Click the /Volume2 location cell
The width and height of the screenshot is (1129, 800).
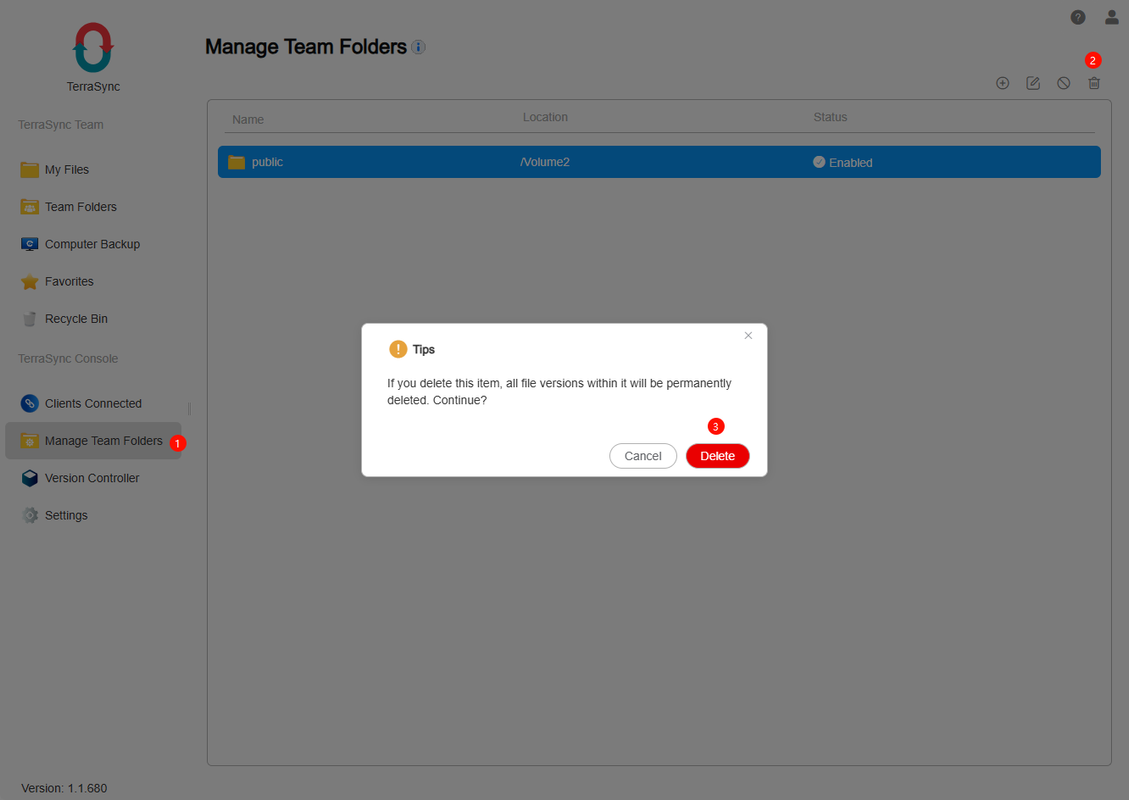pyautogui.click(x=545, y=163)
